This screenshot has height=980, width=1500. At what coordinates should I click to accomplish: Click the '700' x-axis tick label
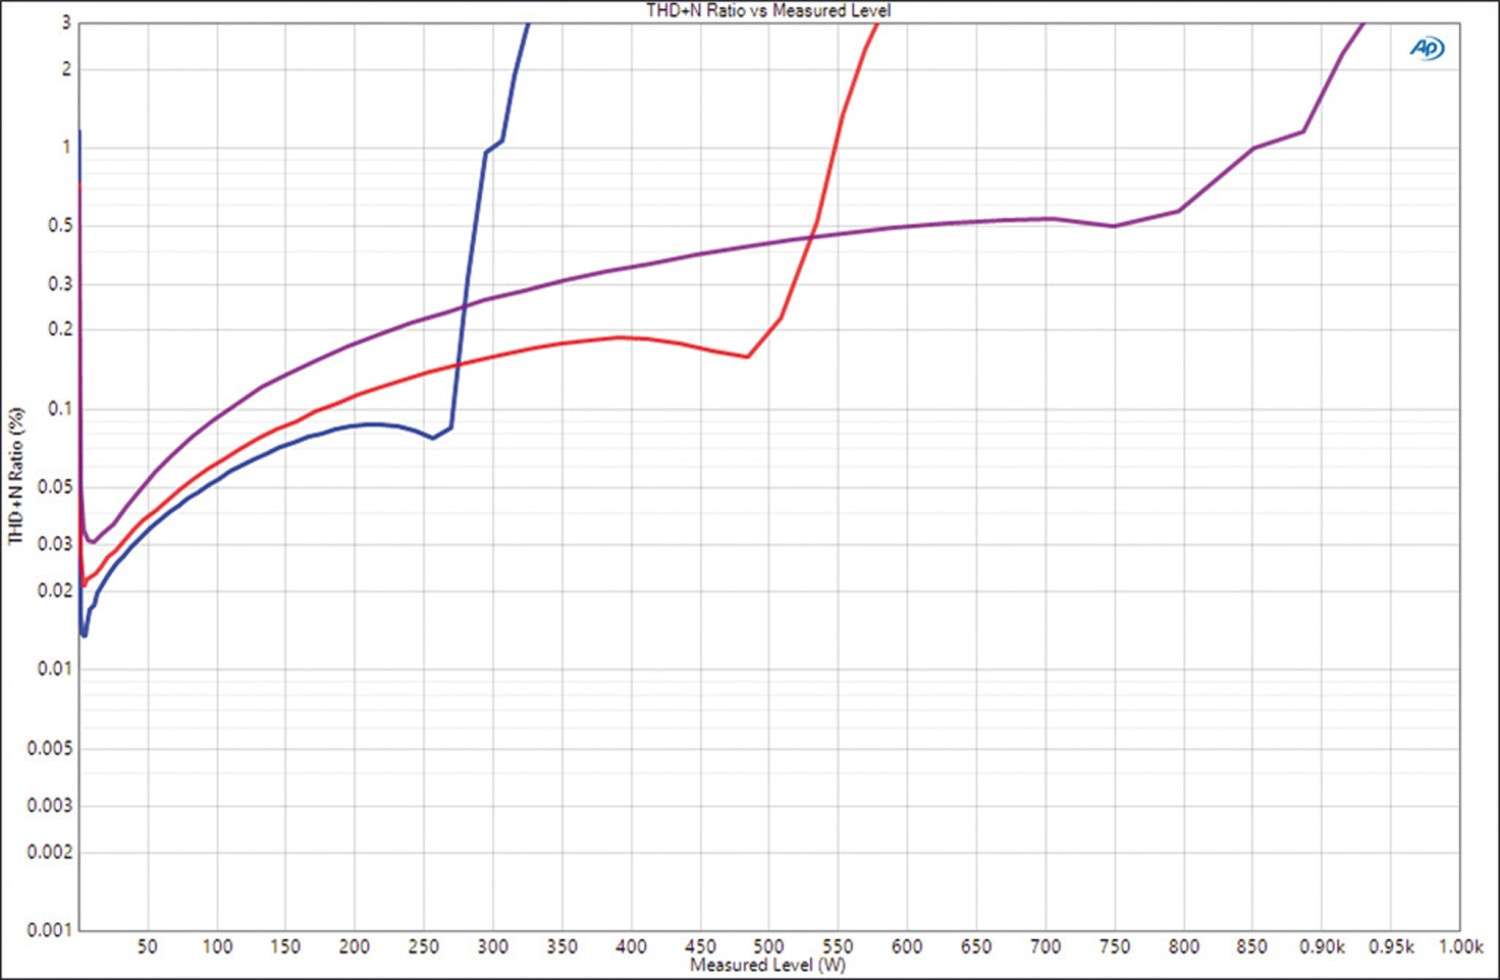1046,946
